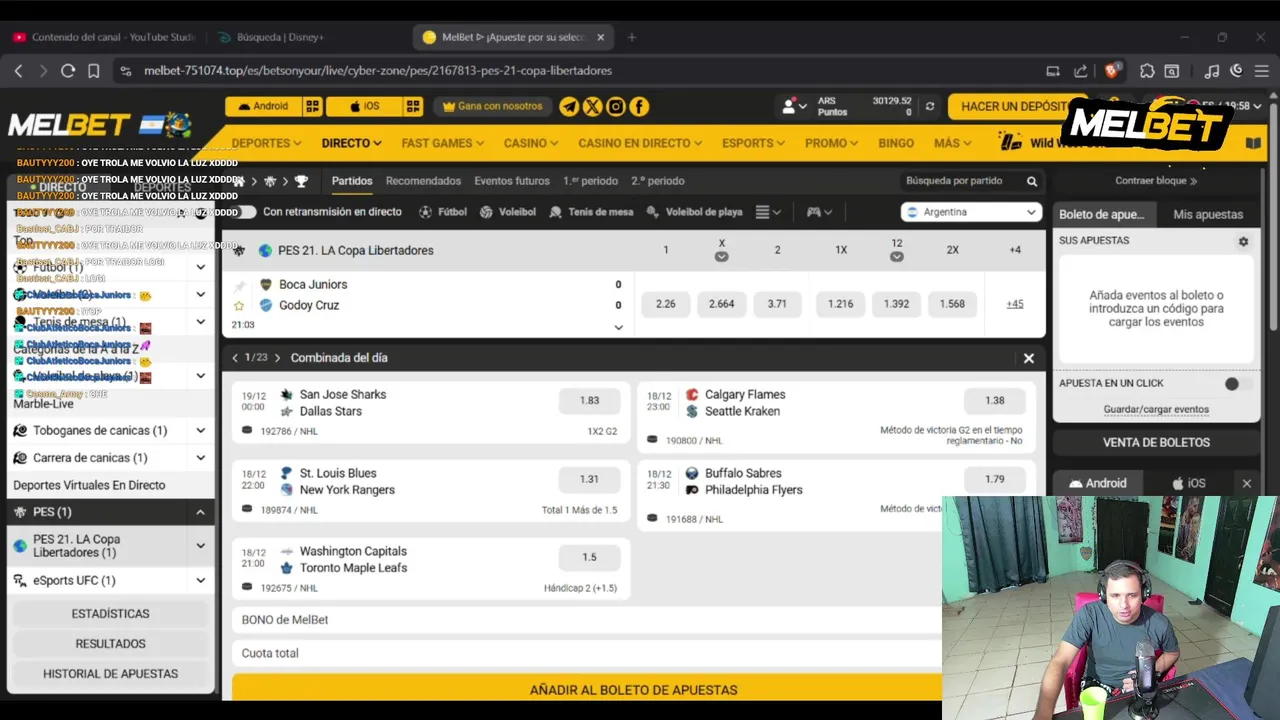
Task: Open browser hamburger menu
Action: 1263,71
